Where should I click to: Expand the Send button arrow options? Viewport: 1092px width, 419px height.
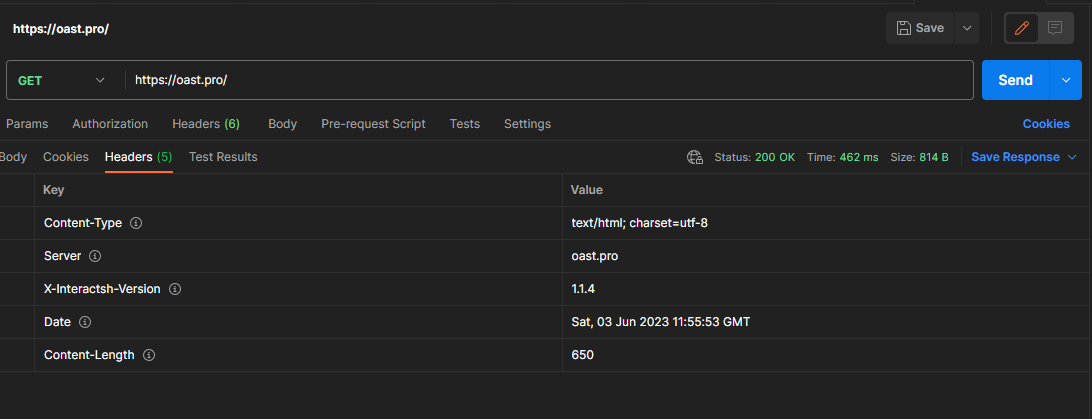pyautogui.click(x=1065, y=80)
